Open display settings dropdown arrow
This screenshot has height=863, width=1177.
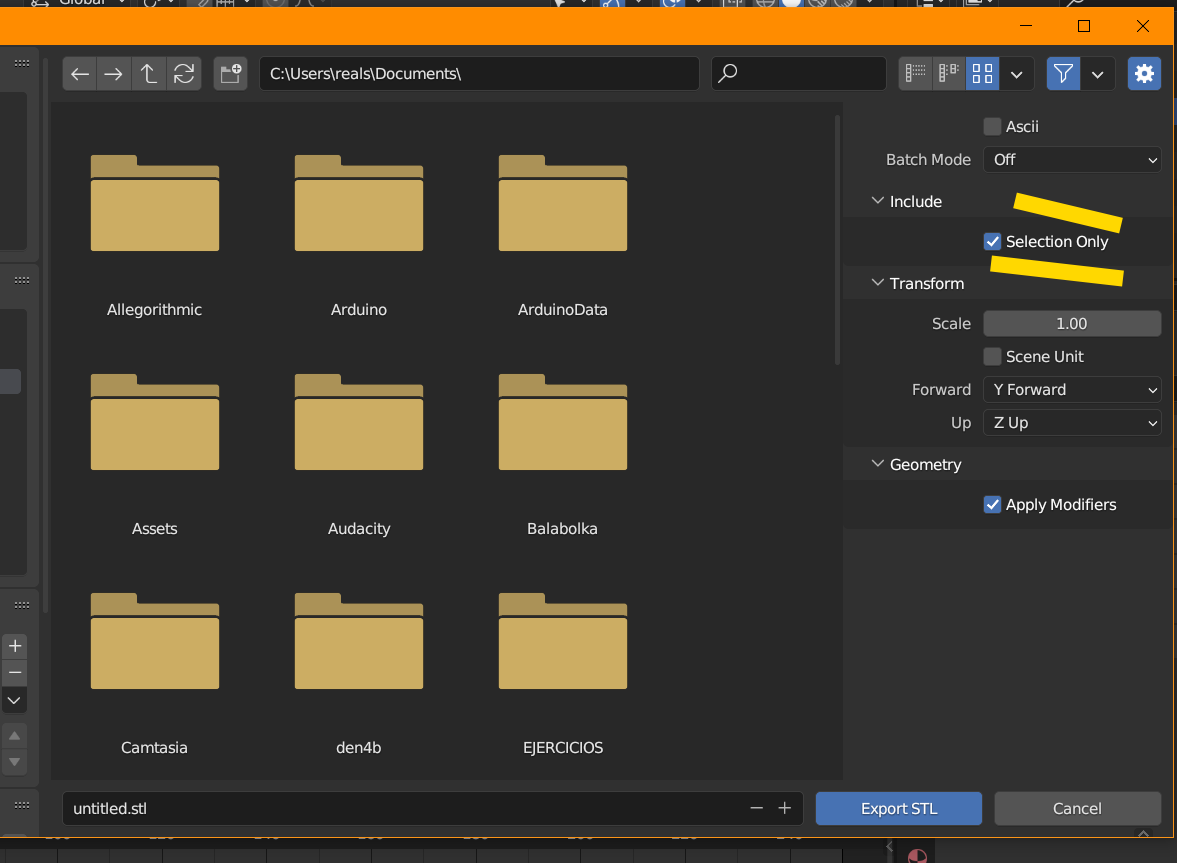point(1016,74)
